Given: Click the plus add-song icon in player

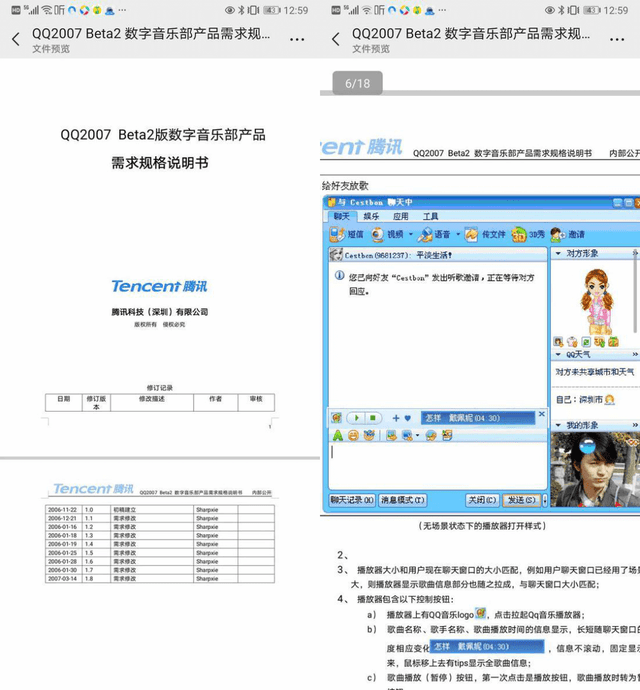Looking at the screenshot, I should (396, 418).
